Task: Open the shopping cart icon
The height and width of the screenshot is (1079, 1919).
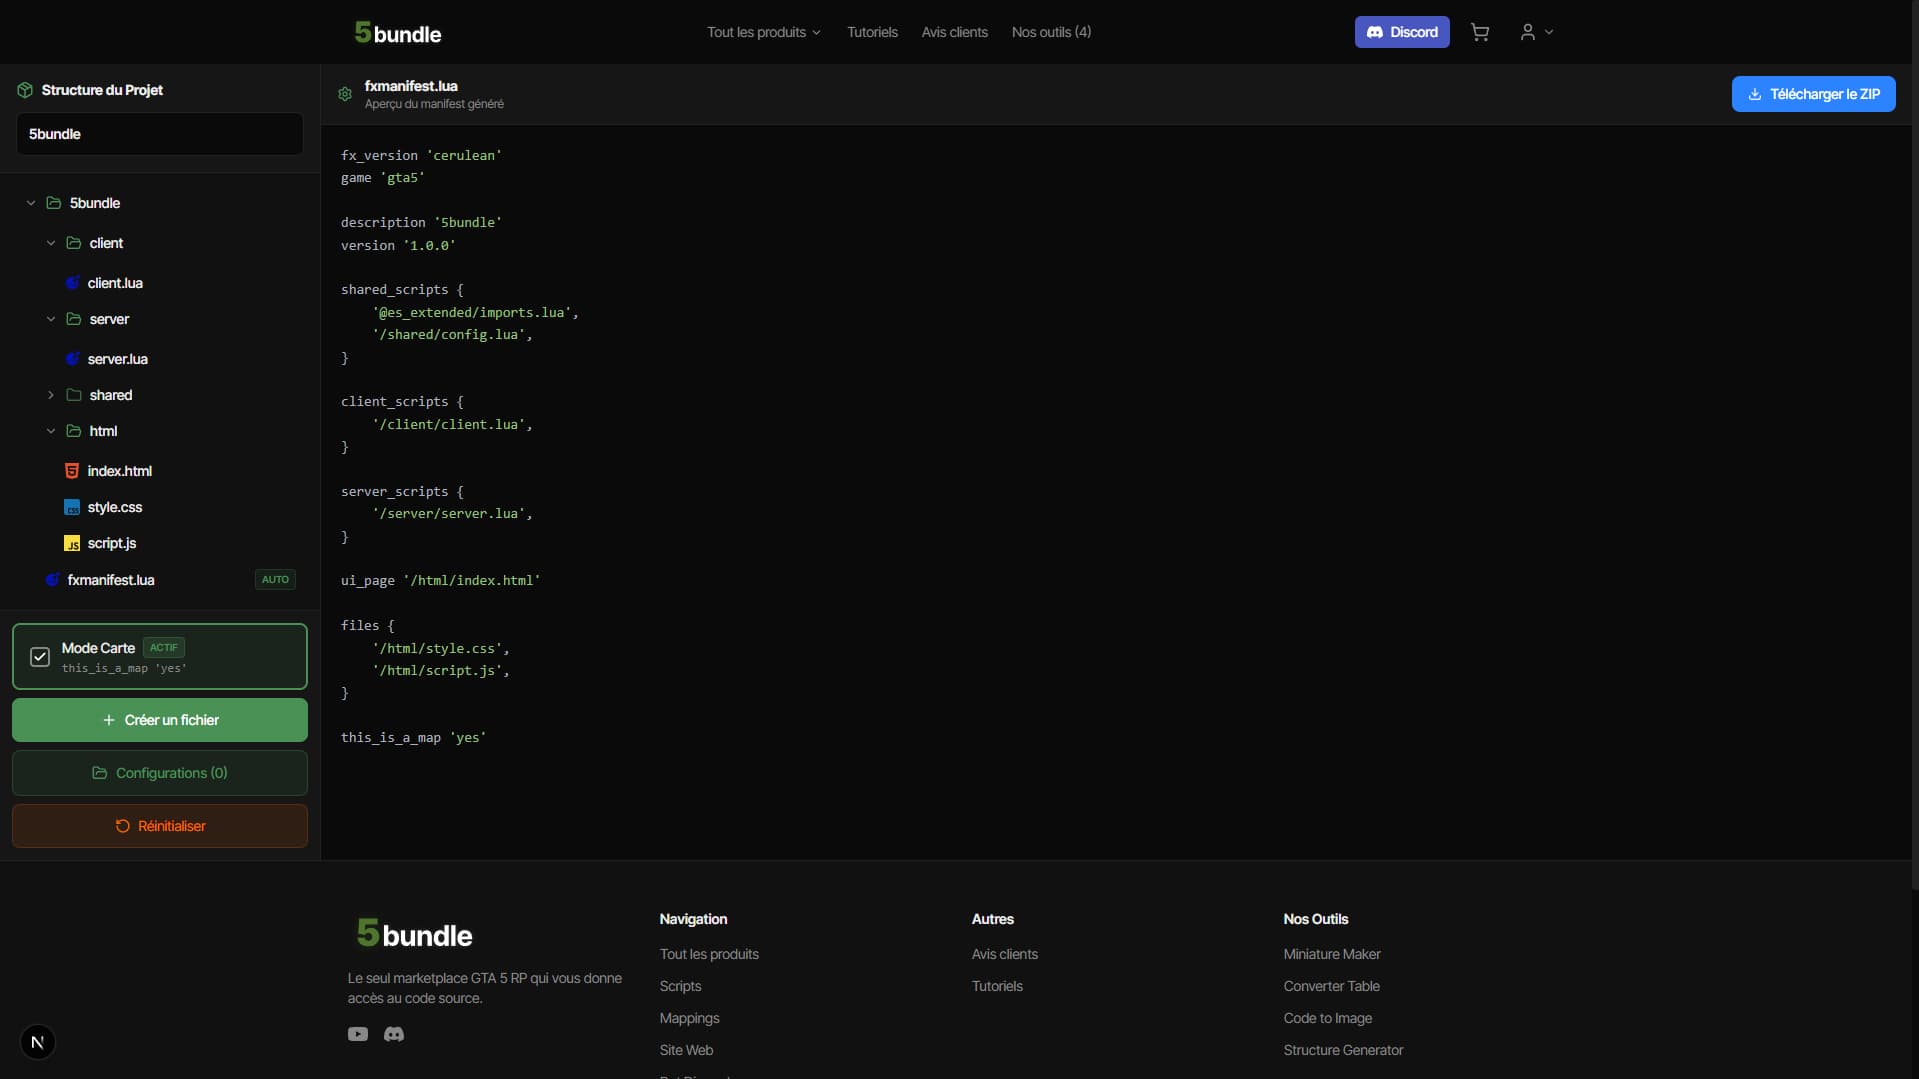Action: click(1480, 32)
